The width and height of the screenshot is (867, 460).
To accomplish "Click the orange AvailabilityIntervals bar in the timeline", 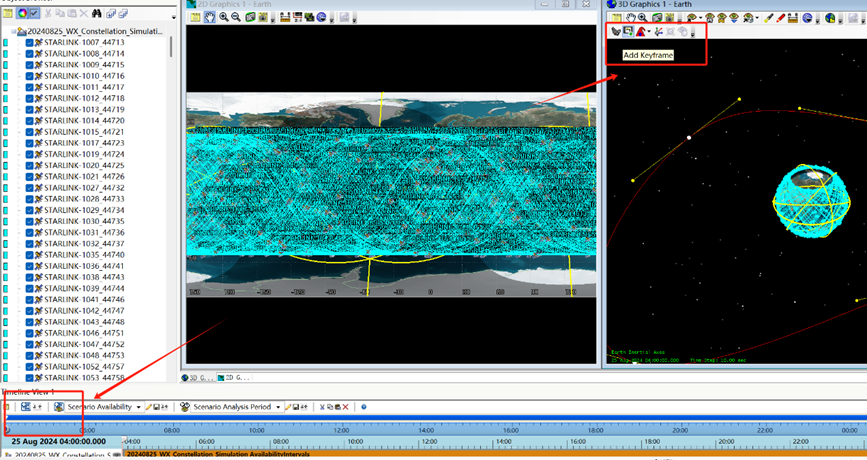I will click(x=495, y=454).
